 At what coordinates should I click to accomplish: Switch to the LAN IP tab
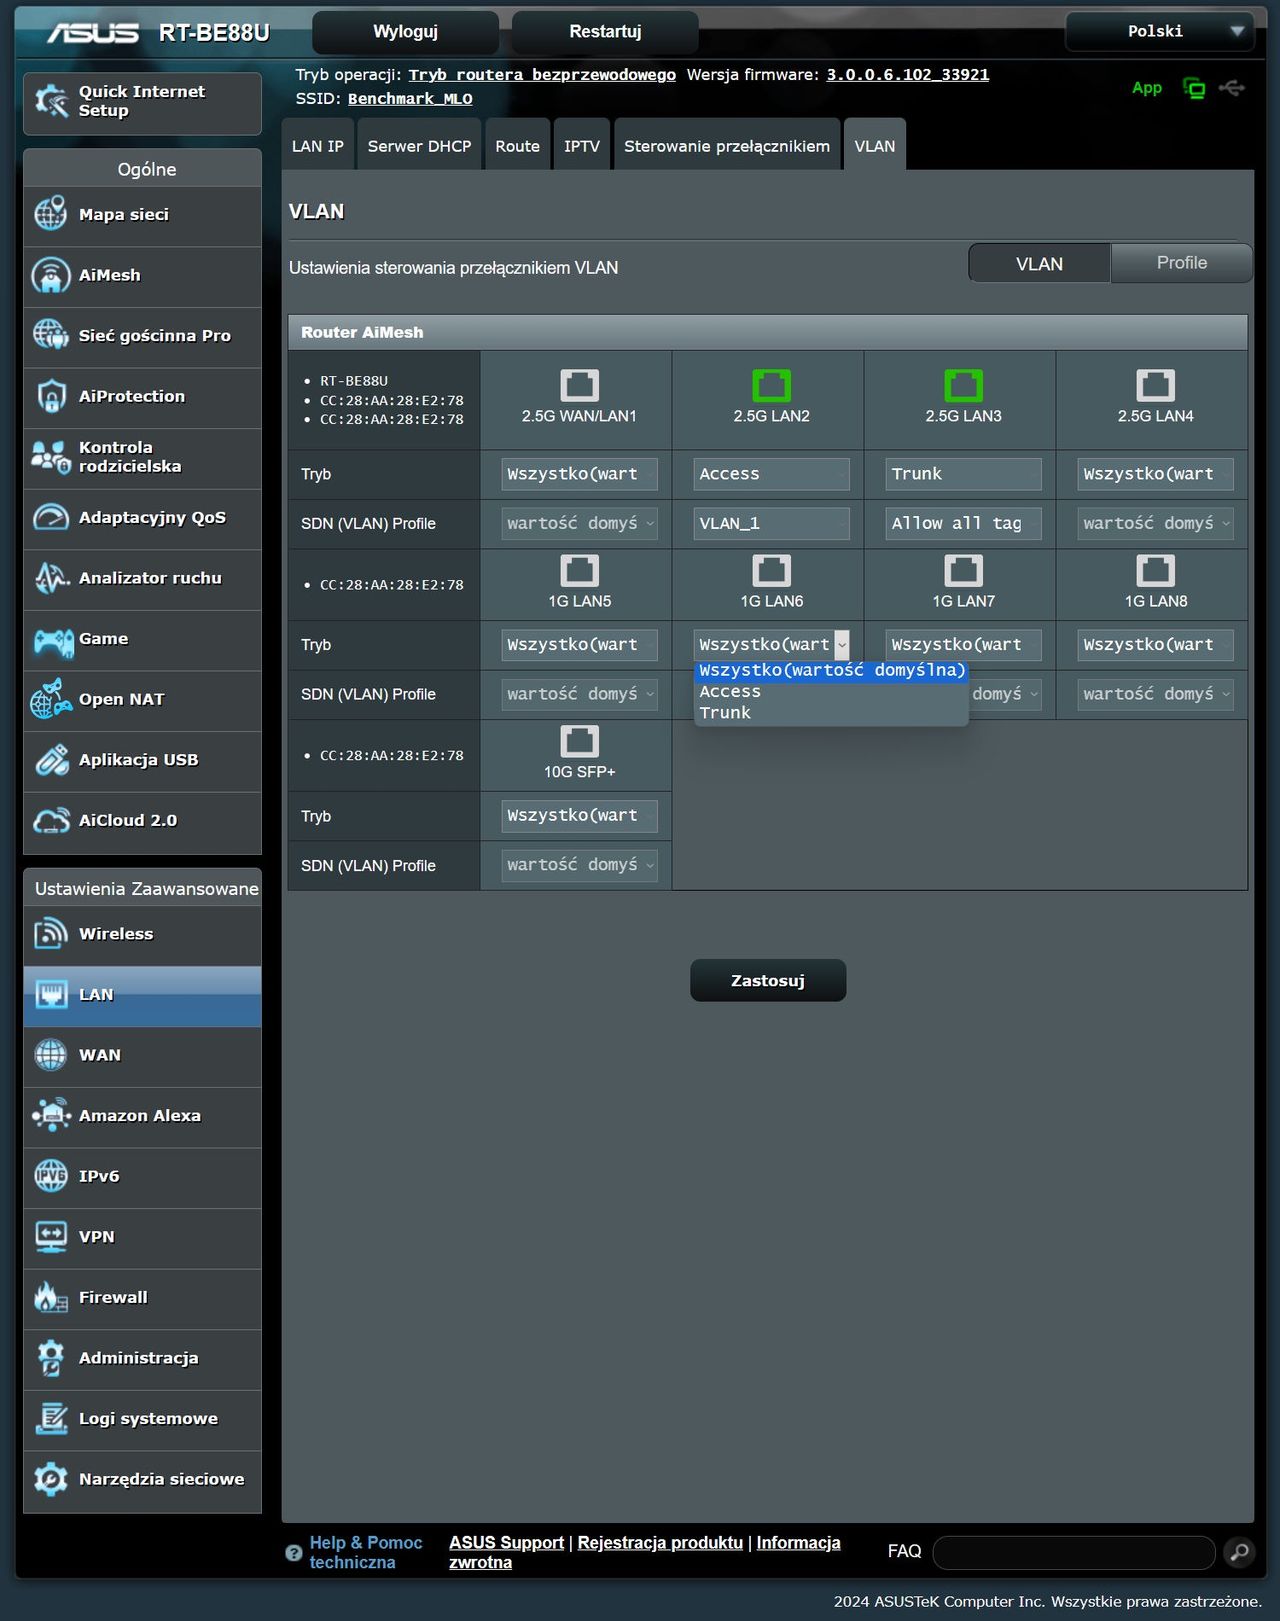[x=318, y=146]
